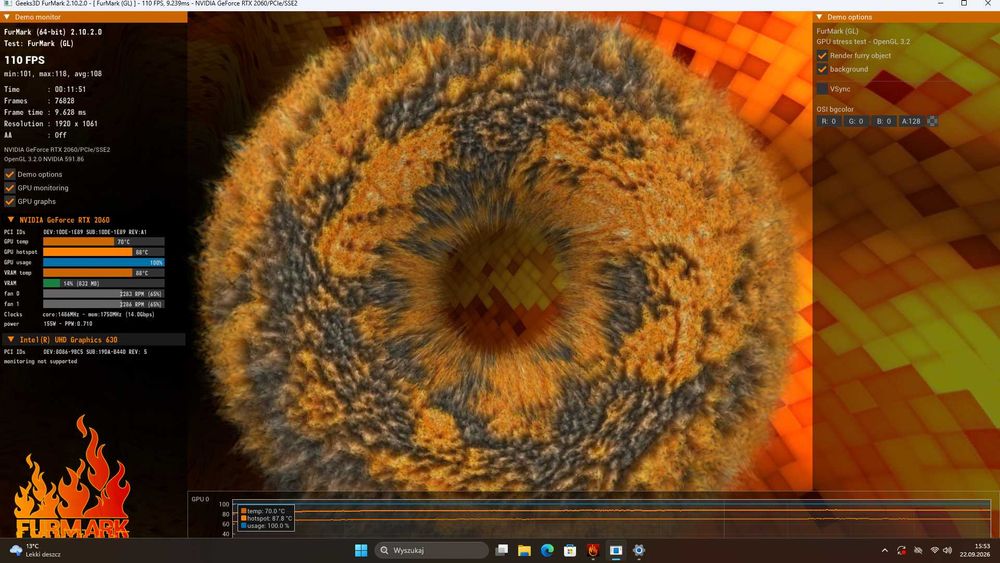The width and height of the screenshot is (1000, 563).
Task: Launch File Explorer from the taskbar
Action: (524, 550)
